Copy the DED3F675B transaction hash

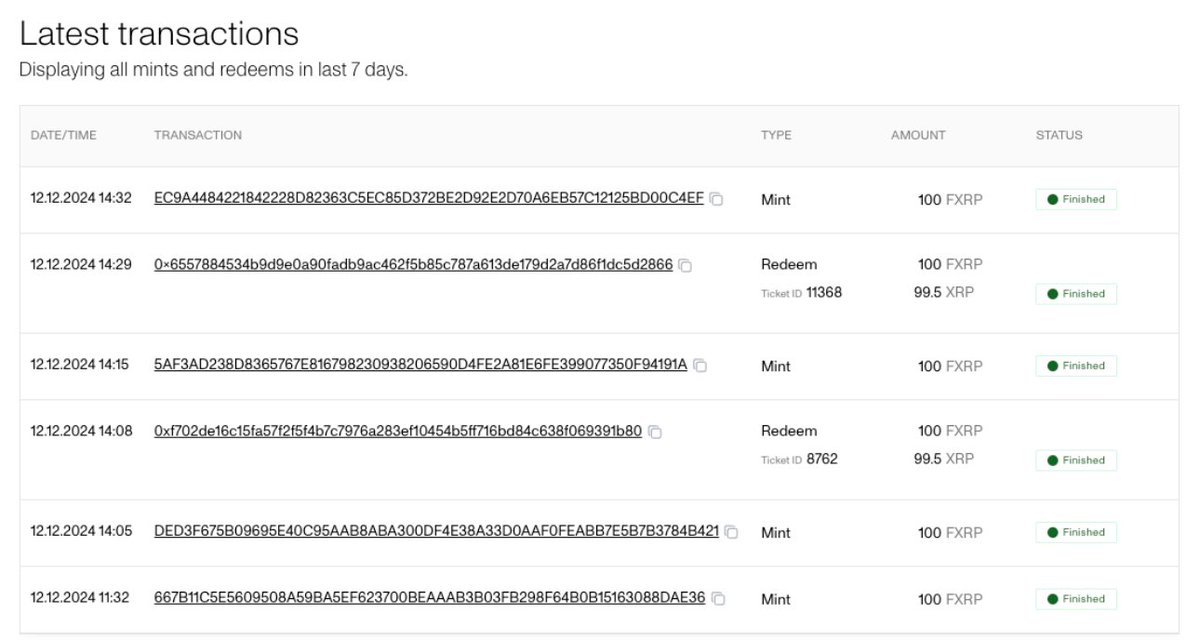click(731, 532)
